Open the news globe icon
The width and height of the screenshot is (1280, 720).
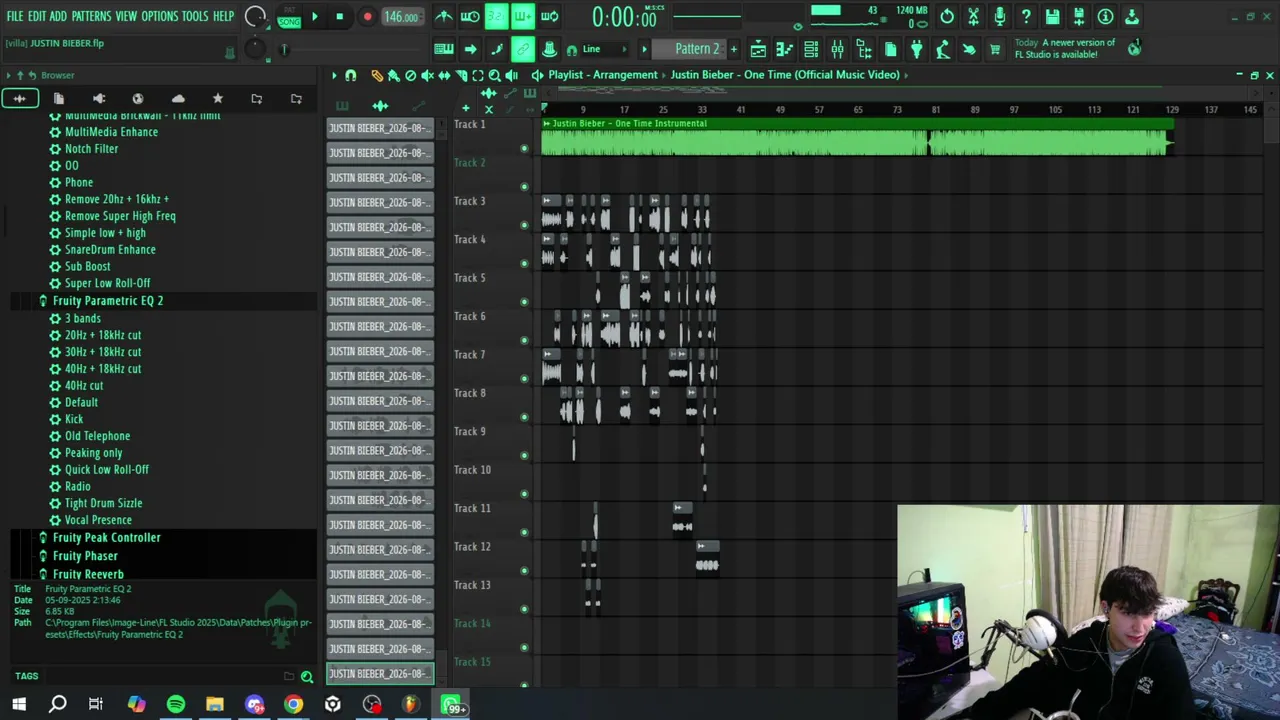click(1134, 49)
